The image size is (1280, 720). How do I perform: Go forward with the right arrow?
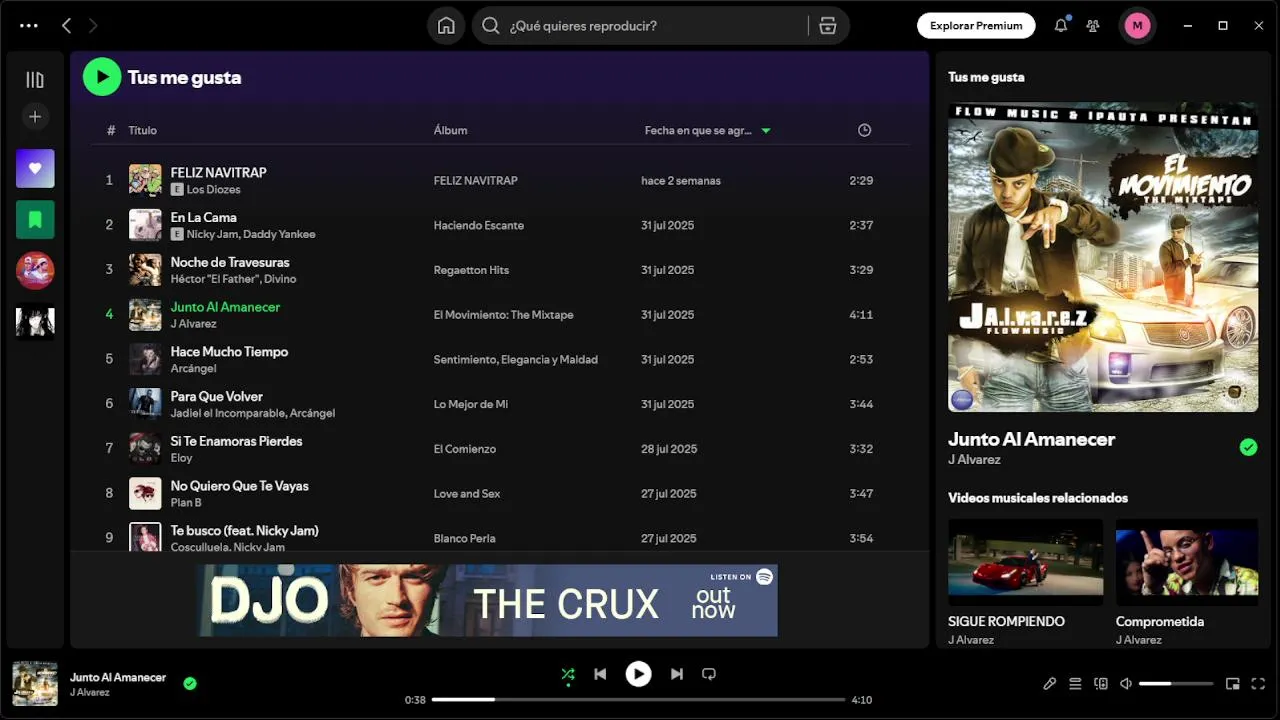coord(94,26)
